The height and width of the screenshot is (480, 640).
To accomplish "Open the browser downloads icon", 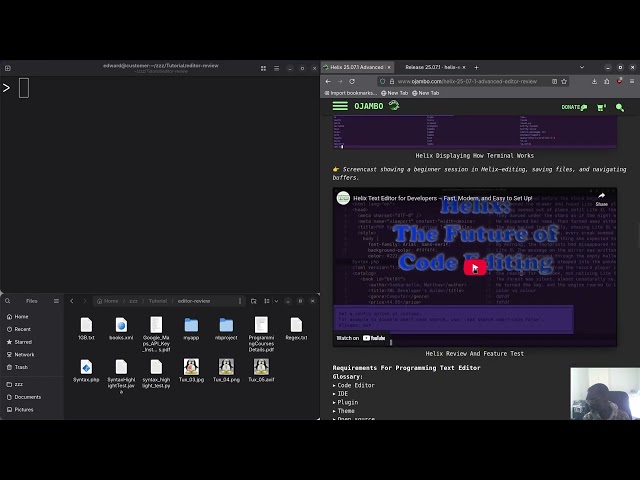I will pos(594,81).
